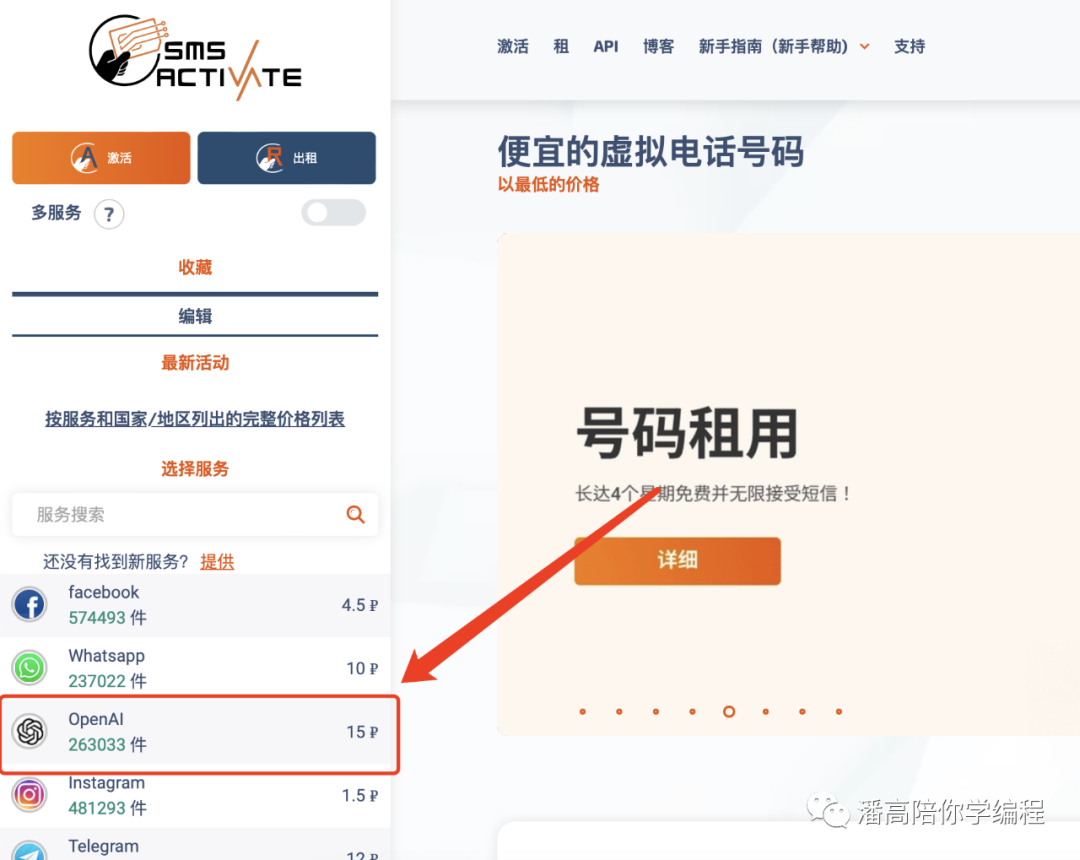The image size is (1080, 860).
Task: Click the 481293 件 stock count
Action: [107, 808]
